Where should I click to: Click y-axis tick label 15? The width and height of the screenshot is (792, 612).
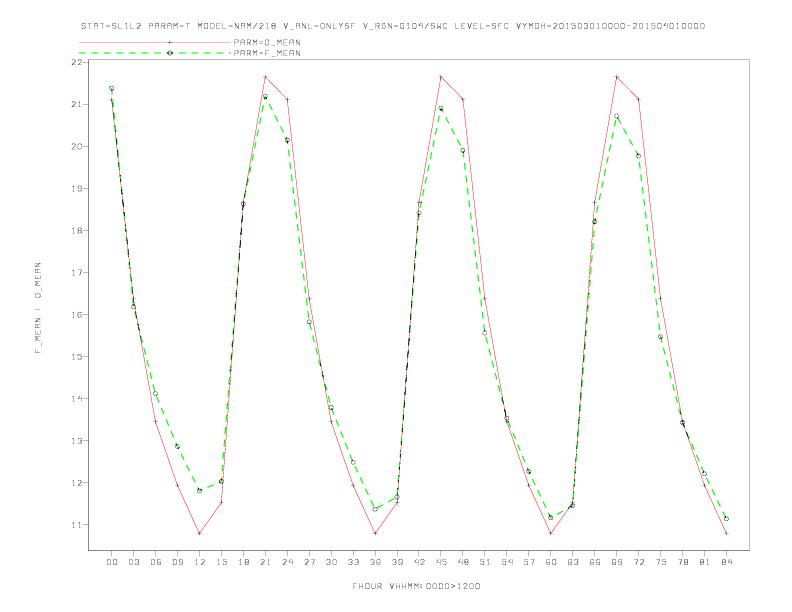(77, 356)
